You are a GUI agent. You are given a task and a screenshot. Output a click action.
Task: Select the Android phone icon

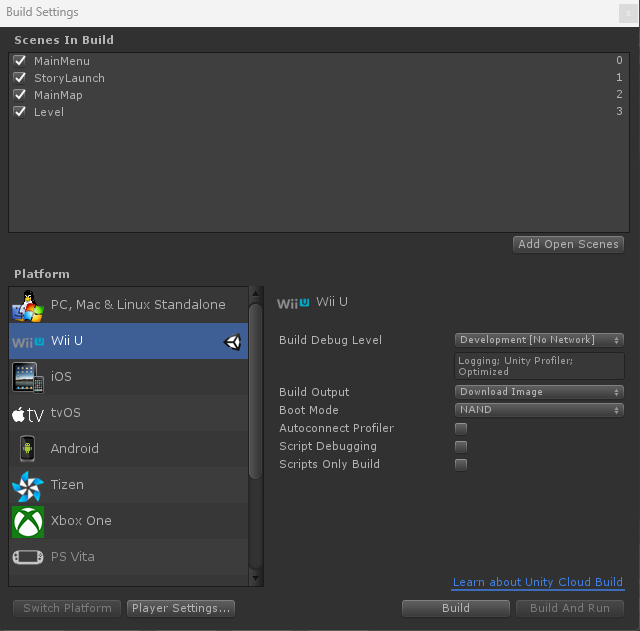pos(27,449)
